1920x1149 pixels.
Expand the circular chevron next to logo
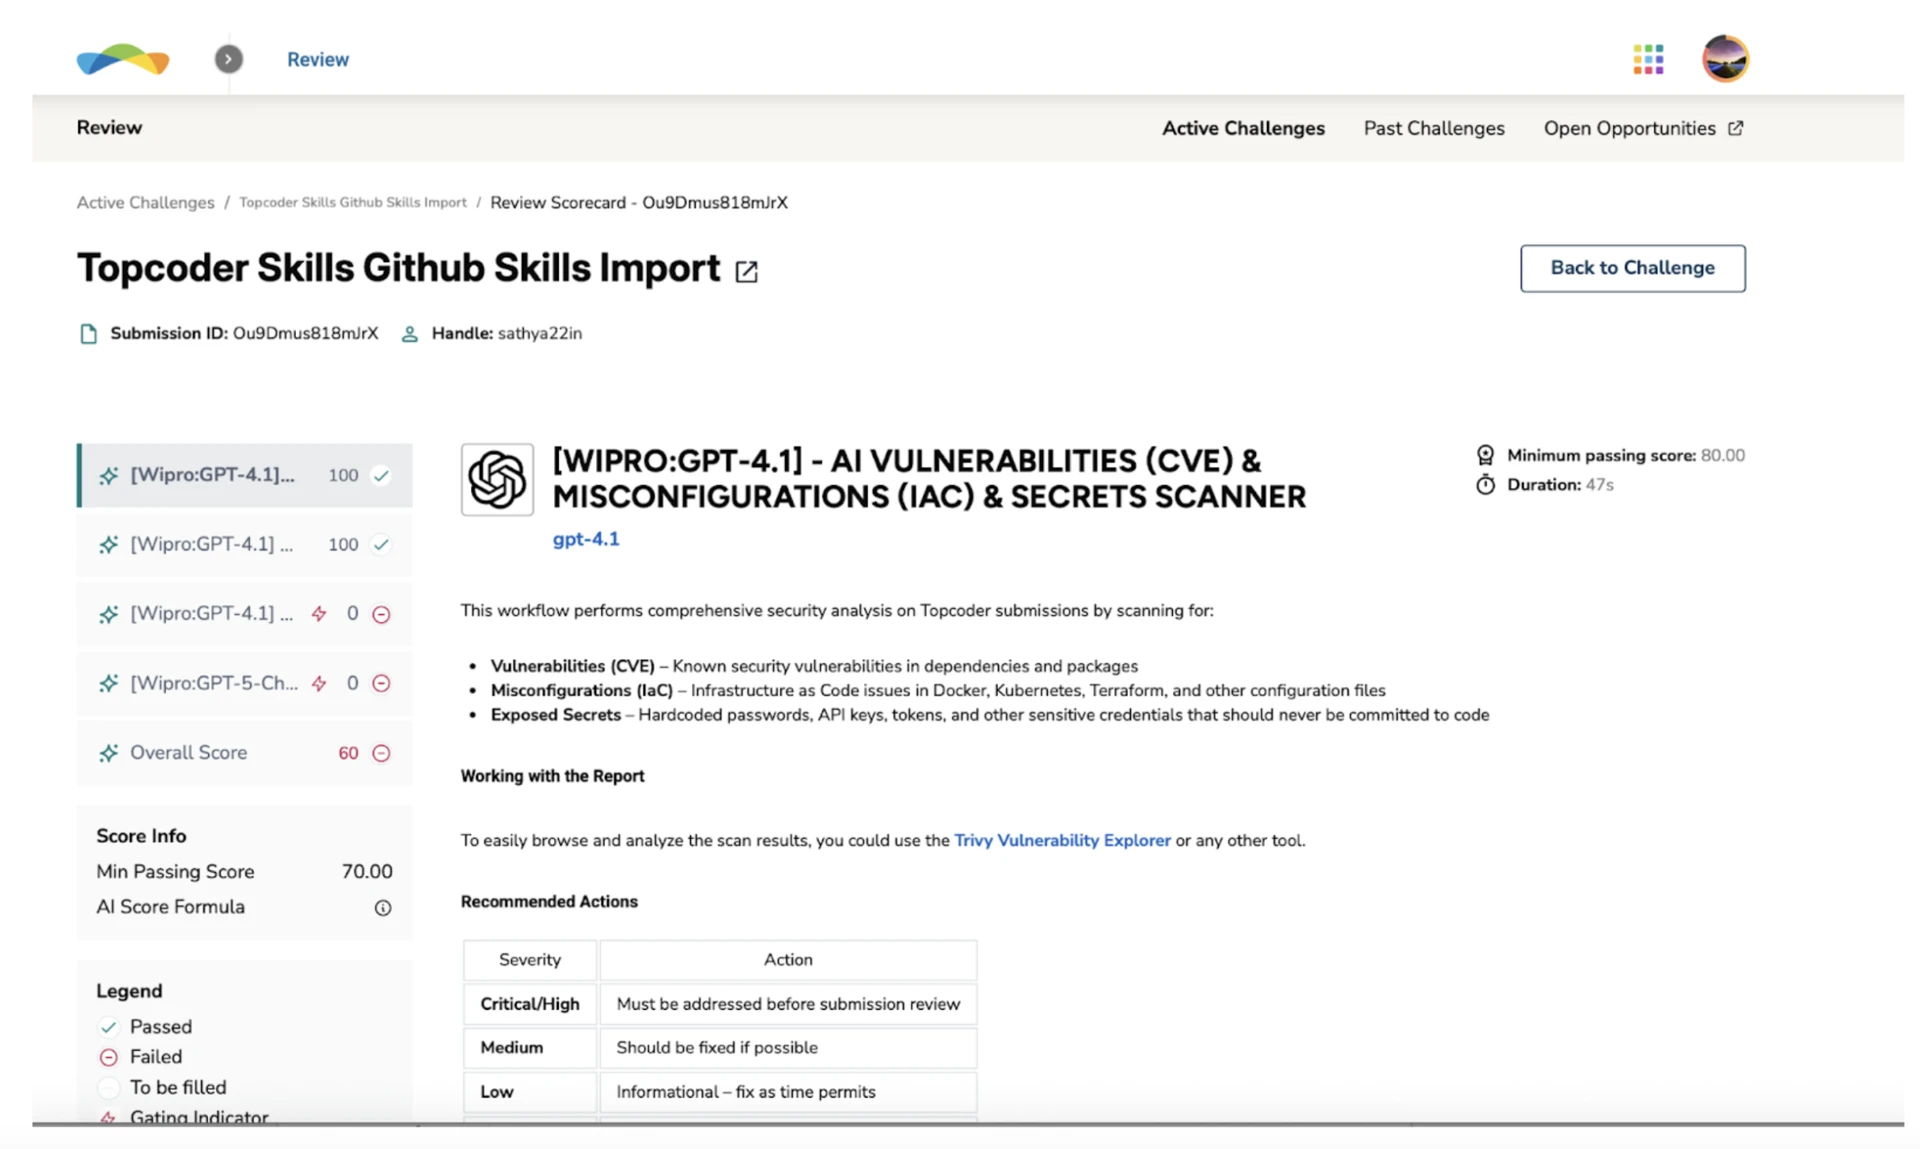coord(228,60)
